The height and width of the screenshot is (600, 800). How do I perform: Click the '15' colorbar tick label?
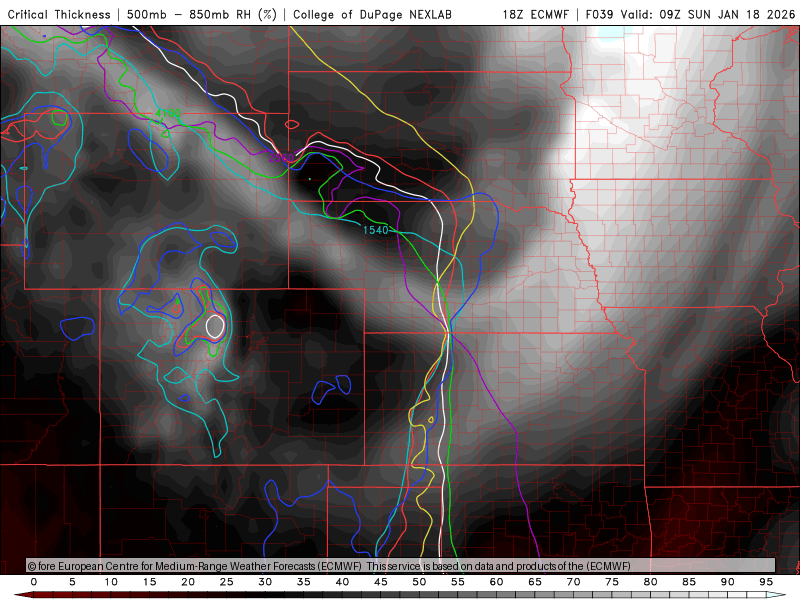pyautogui.click(x=149, y=582)
